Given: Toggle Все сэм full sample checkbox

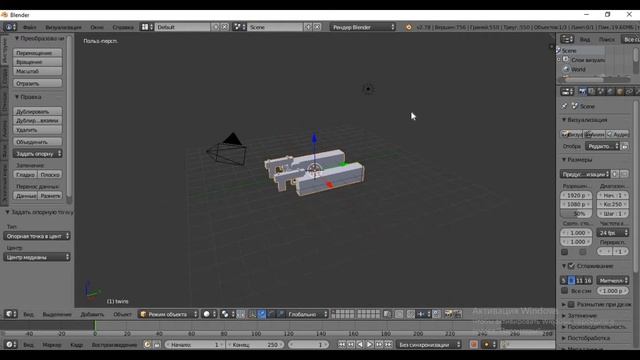Looking at the screenshot, I should coord(564,291).
